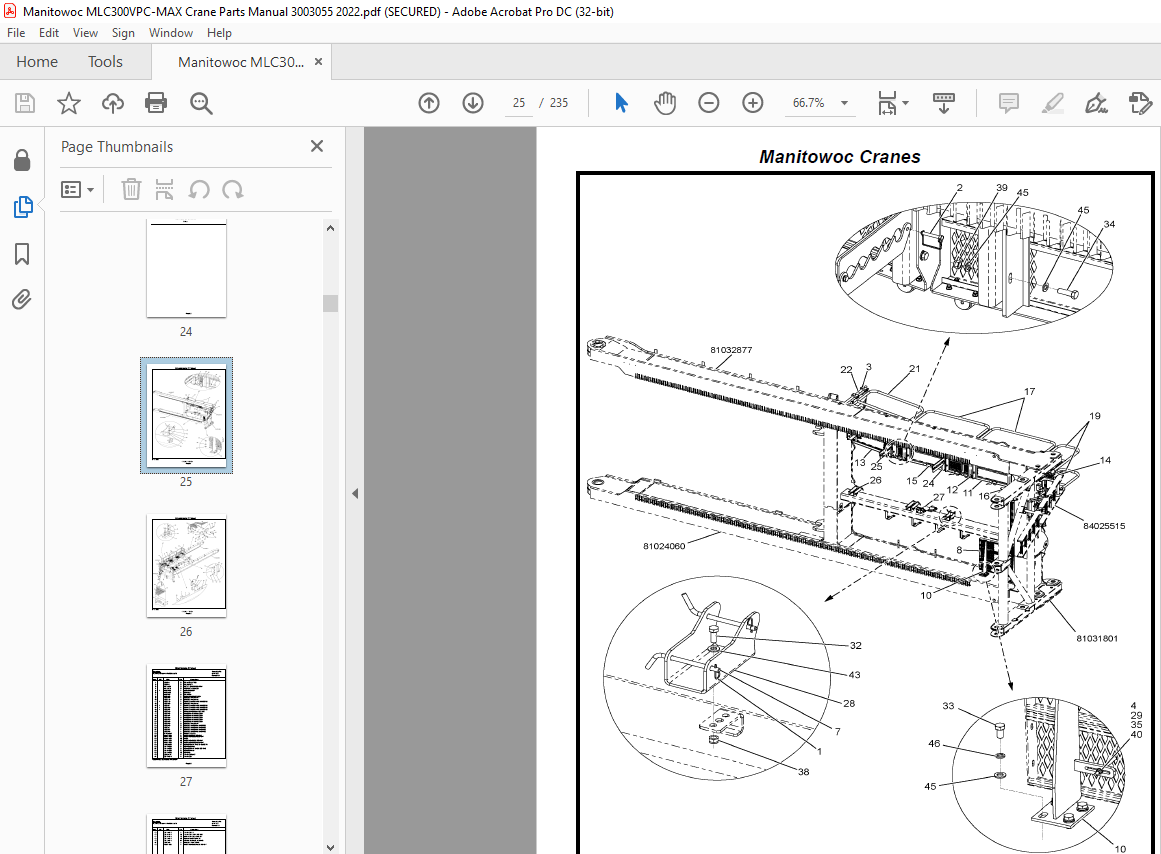Close the Page Thumbnails panel
This screenshot has width=1161, height=854.
click(x=317, y=146)
